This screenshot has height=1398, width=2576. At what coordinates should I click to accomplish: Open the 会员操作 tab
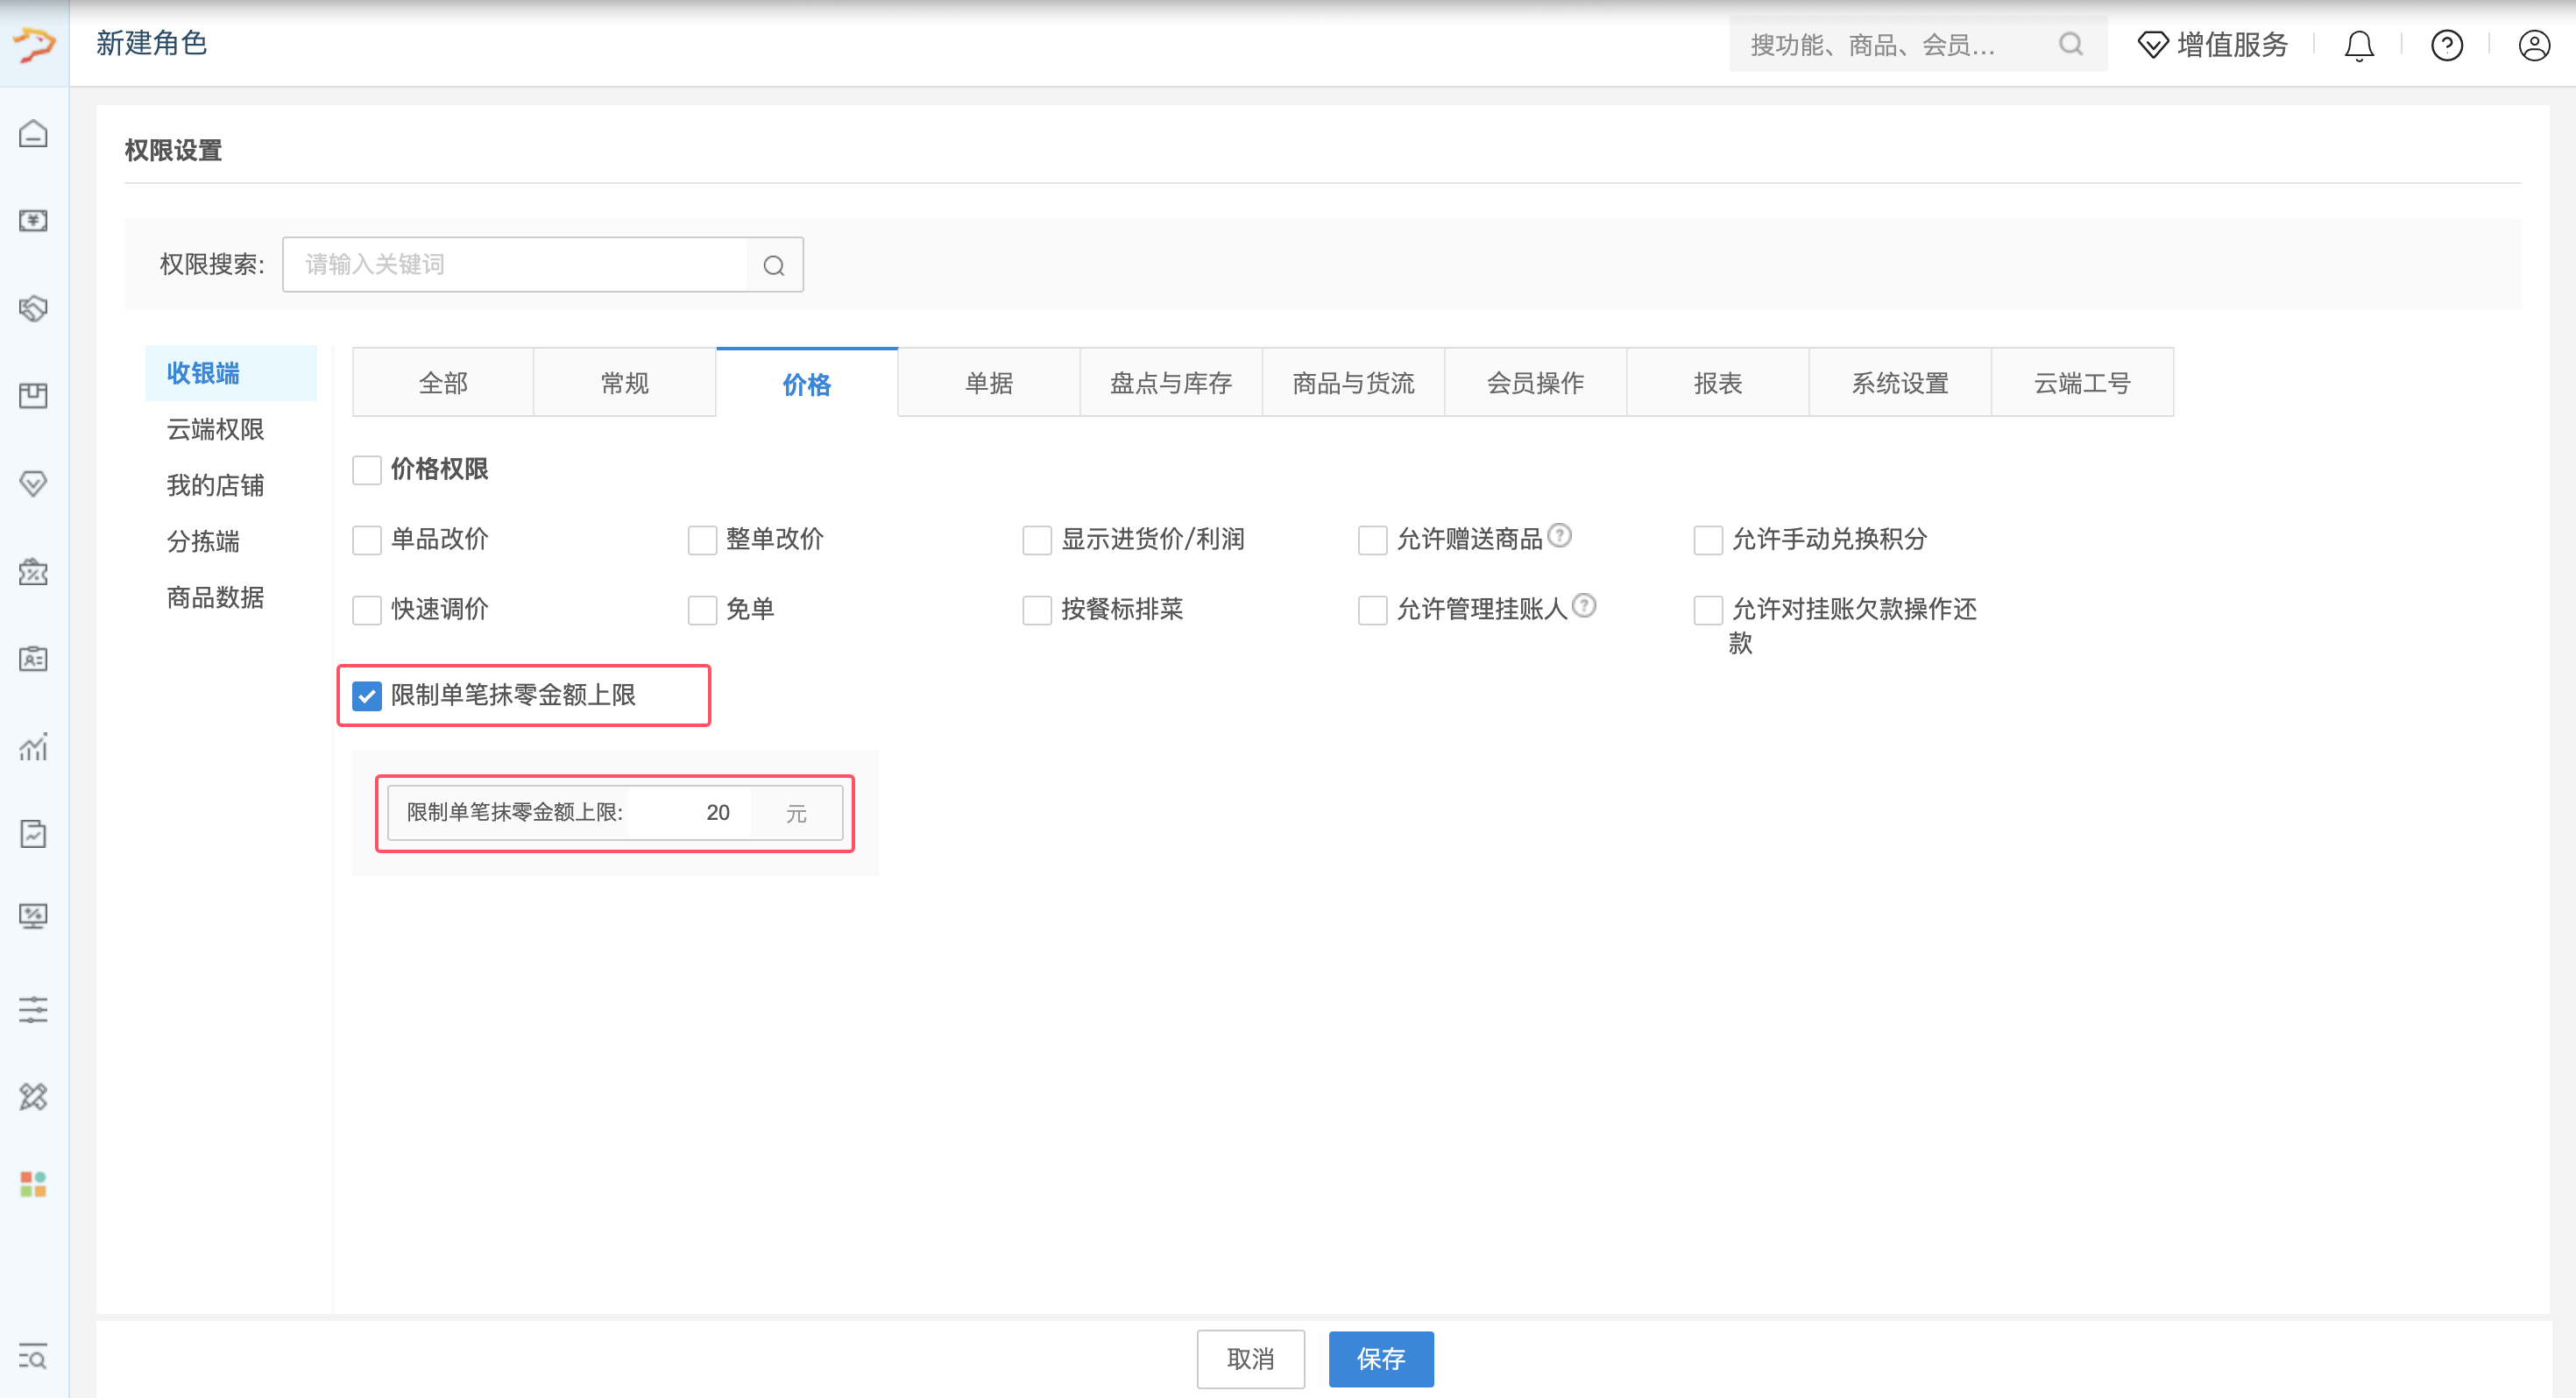(x=1535, y=382)
